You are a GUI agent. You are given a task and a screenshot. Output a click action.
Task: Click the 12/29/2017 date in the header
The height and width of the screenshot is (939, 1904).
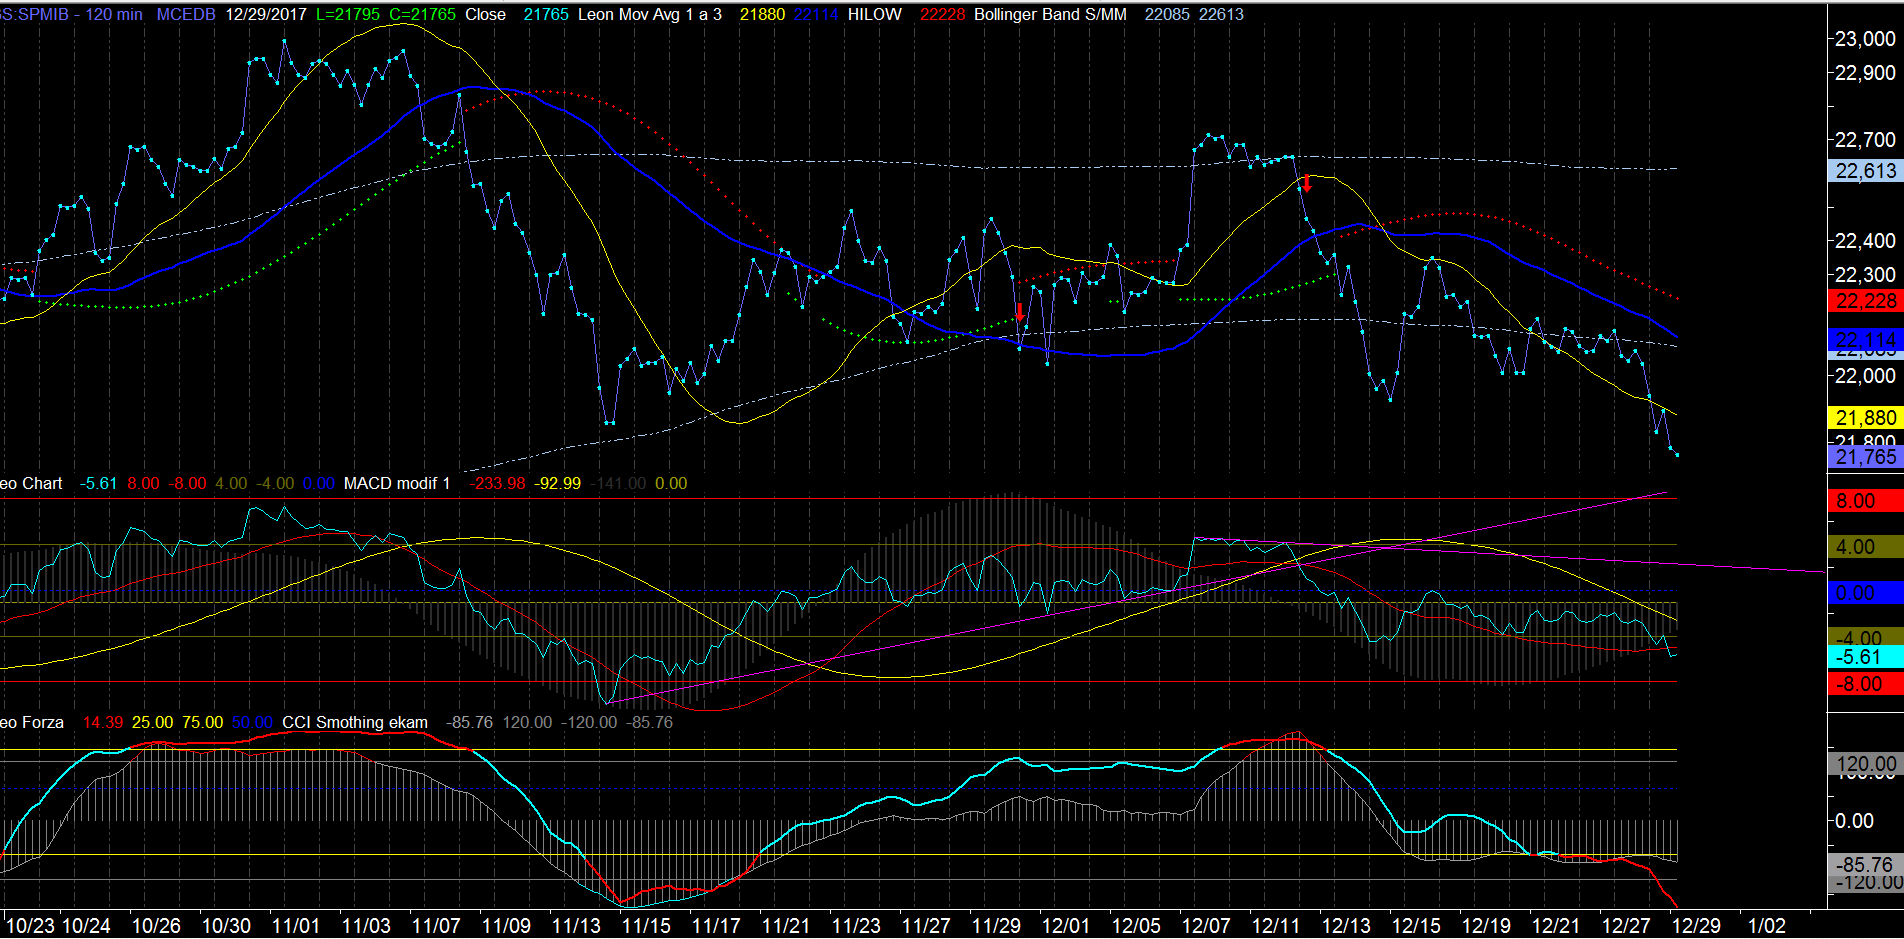coord(266,15)
